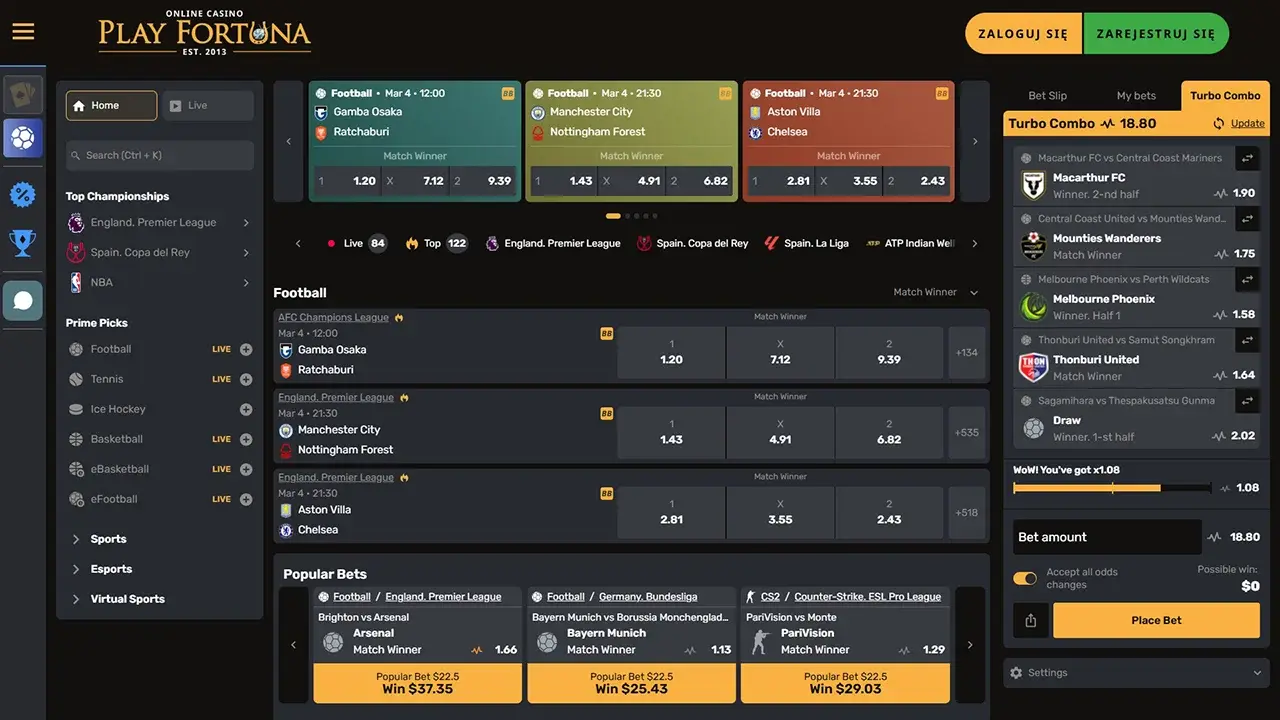The width and height of the screenshot is (1280, 720).
Task: Open Match Winner market dropdown
Action: pos(936,292)
